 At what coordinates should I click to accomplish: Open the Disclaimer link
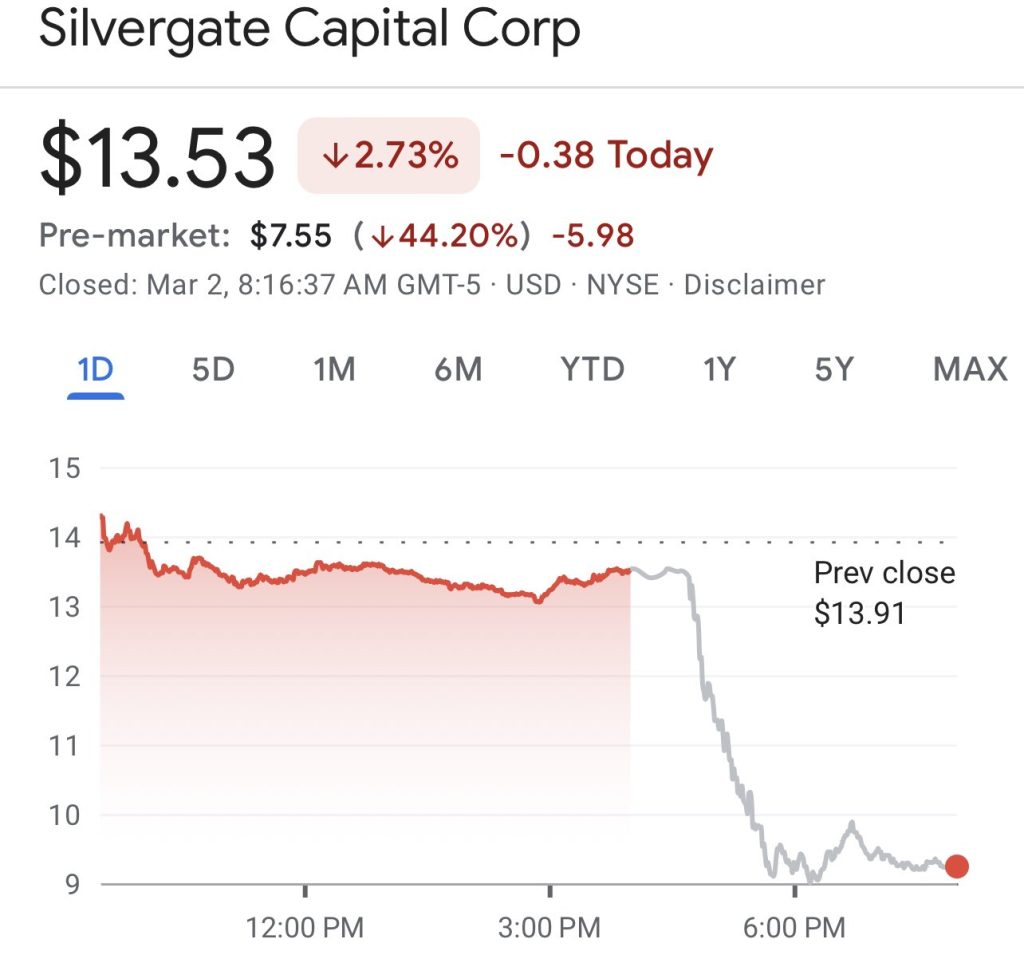click(x=754, y=284)
